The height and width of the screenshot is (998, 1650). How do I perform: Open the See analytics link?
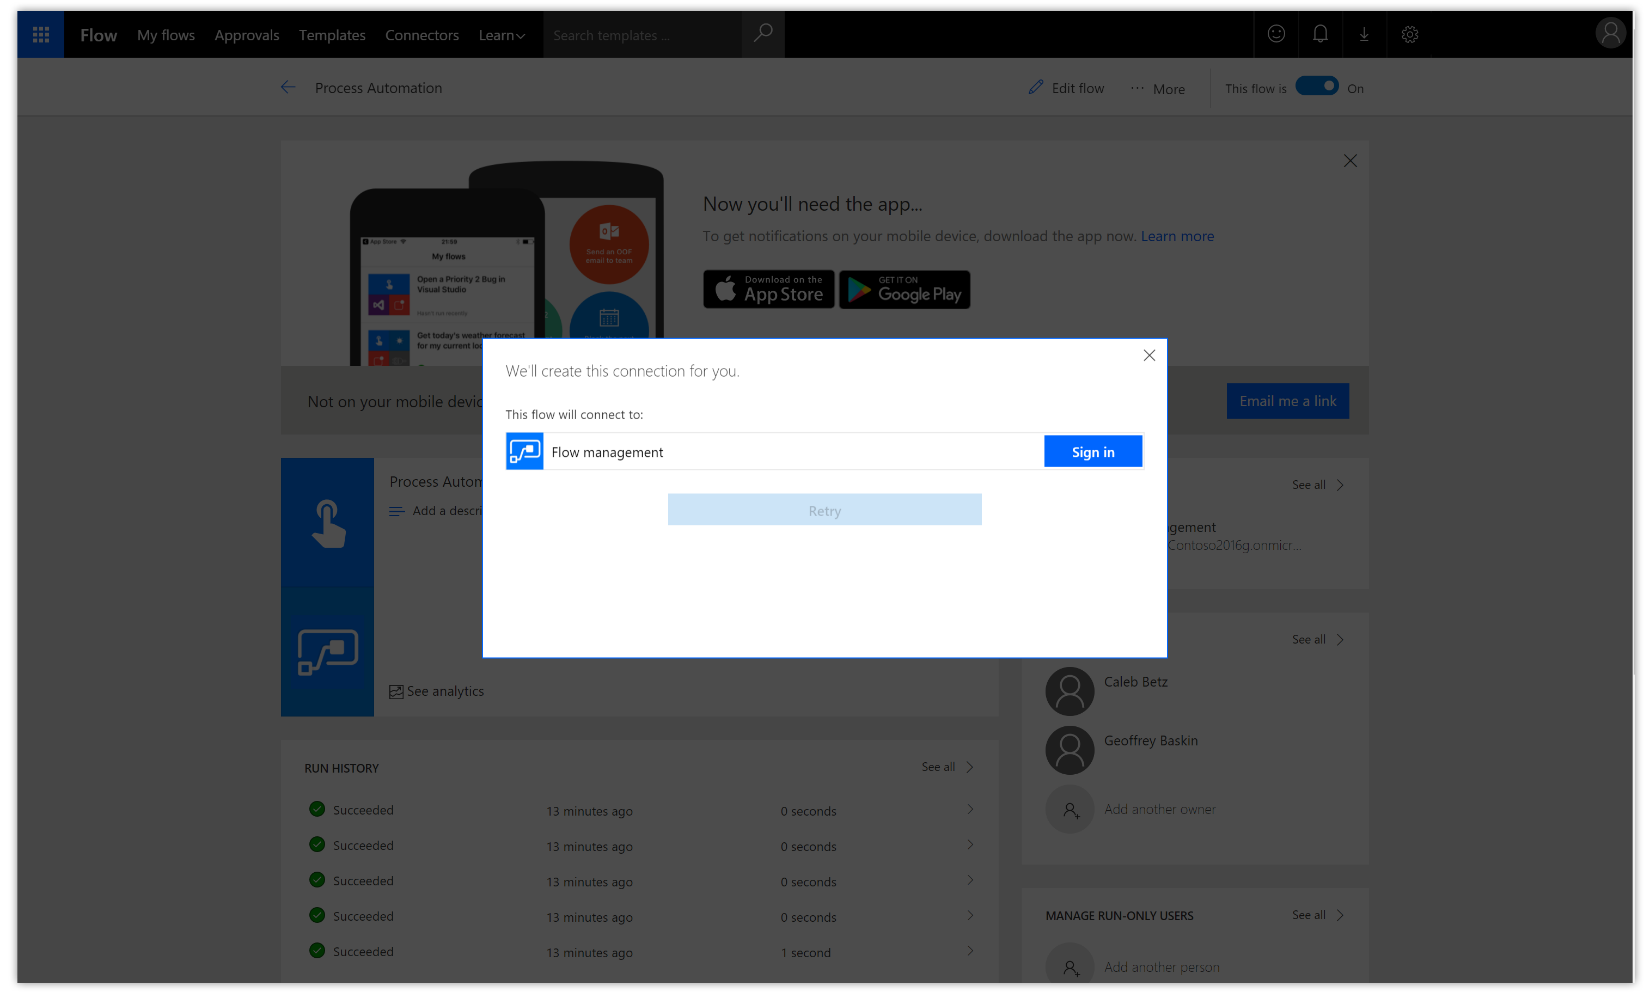click(445, 692)
